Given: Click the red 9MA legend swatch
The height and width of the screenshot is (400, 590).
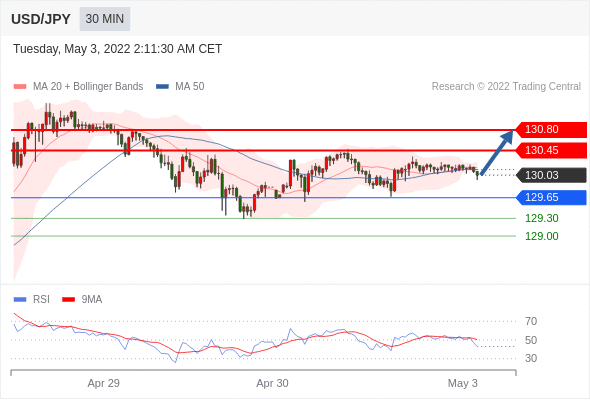Looking at the screenshot, I should (x=68, y=300).
